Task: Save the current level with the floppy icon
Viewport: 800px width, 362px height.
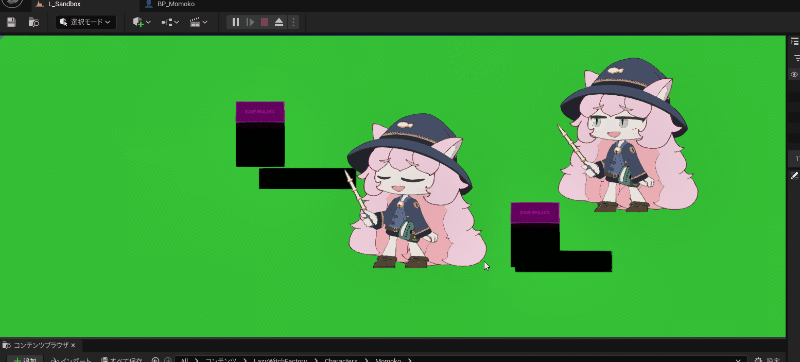Action: (x=11, y=22)
